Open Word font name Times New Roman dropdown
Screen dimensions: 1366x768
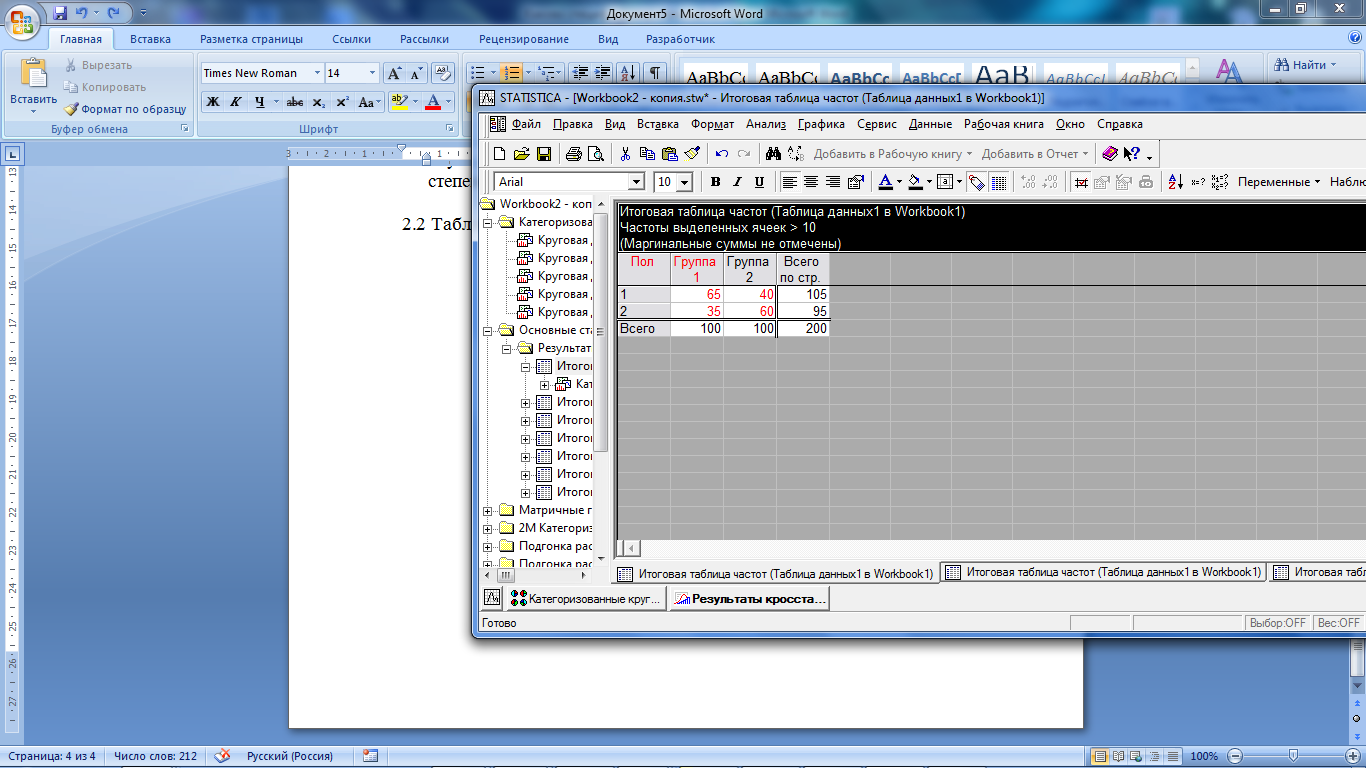click(318, 73)
